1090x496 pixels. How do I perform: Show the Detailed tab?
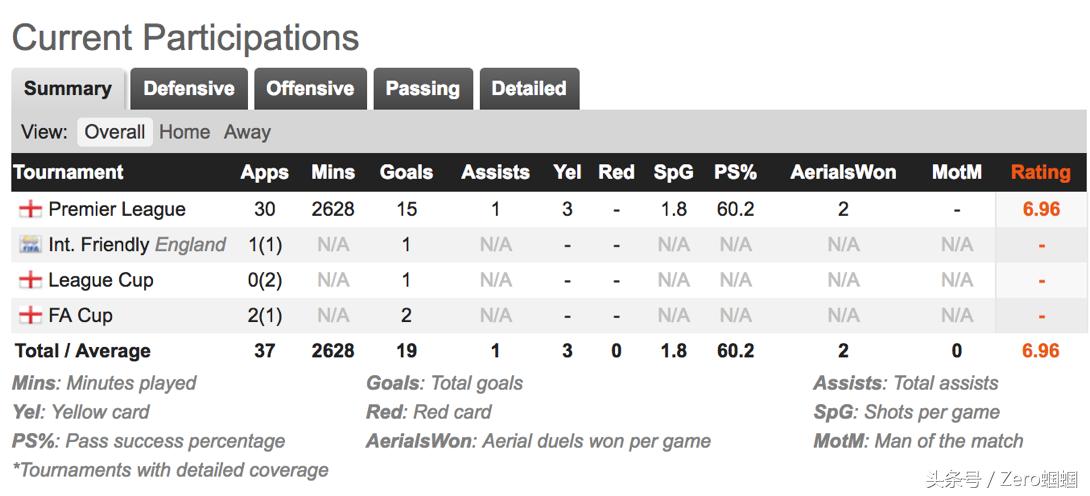529,88
